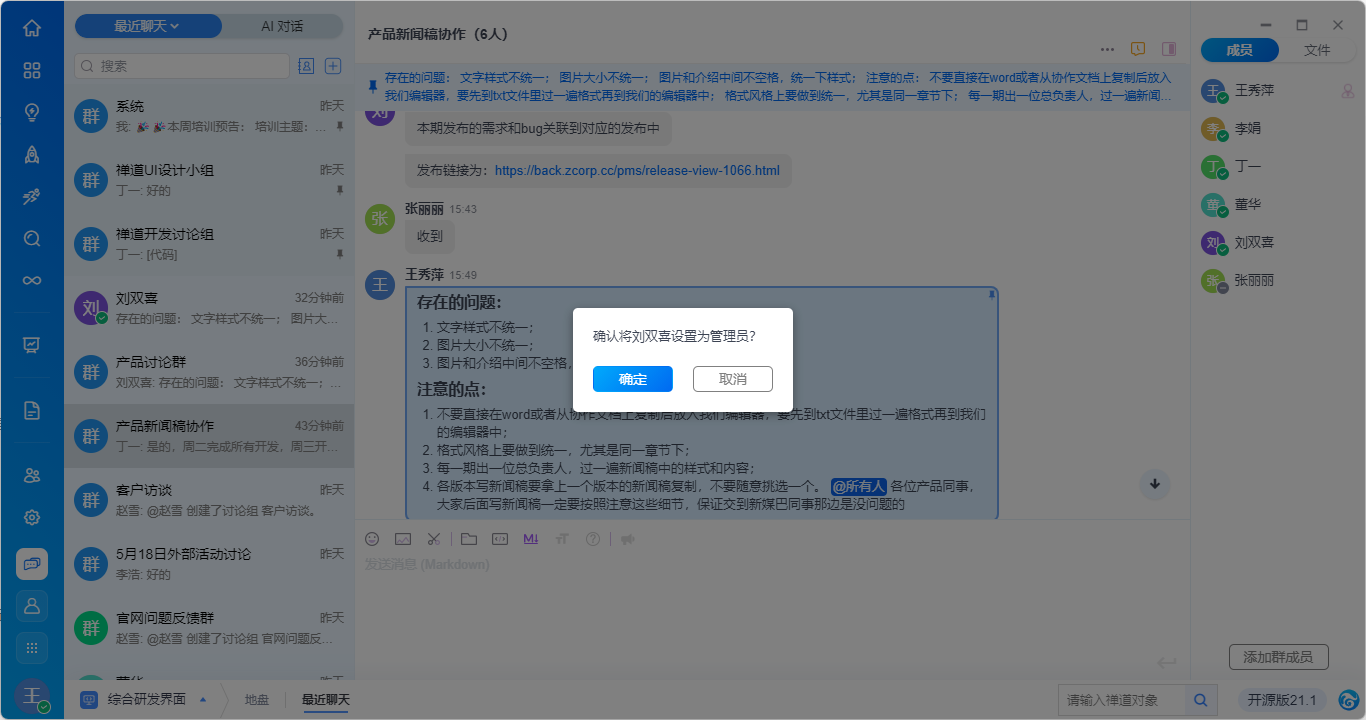The height and width of the screenshot is (720, 1366).
Task: Open the contacts person sidebar icon
Action: pos(32,605)
